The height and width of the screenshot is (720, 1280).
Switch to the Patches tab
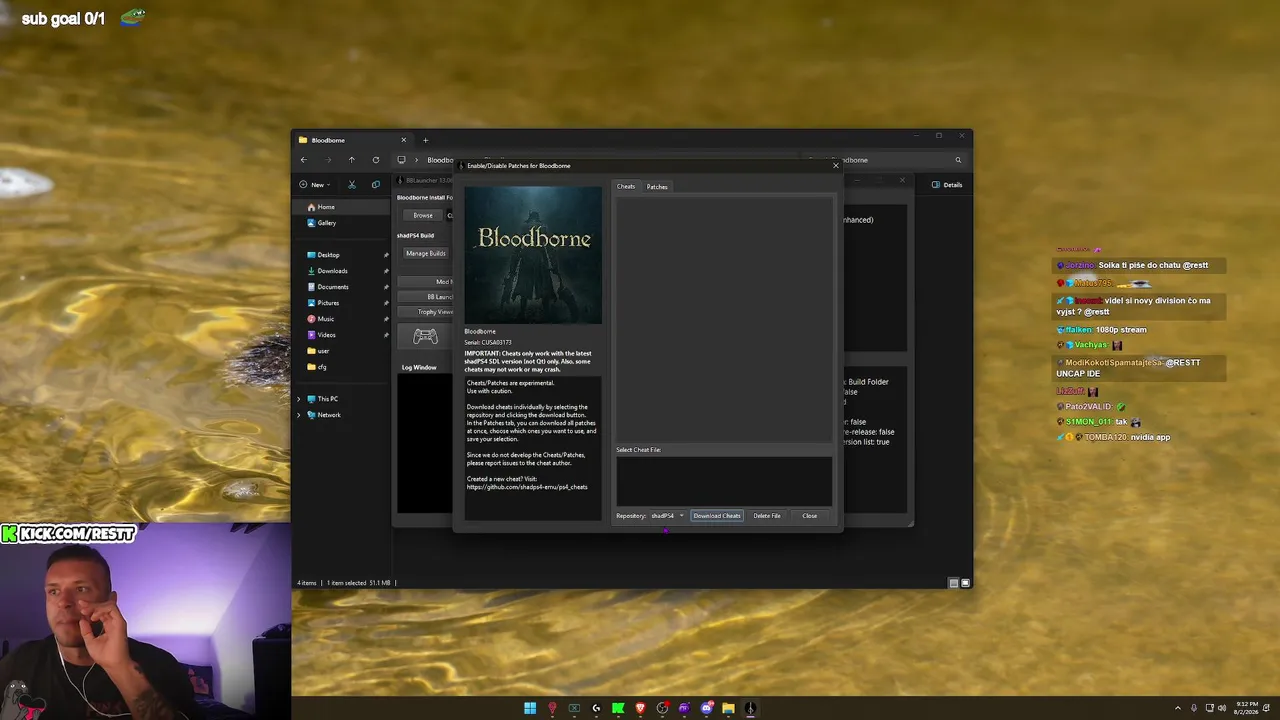(x=657, y=187)
